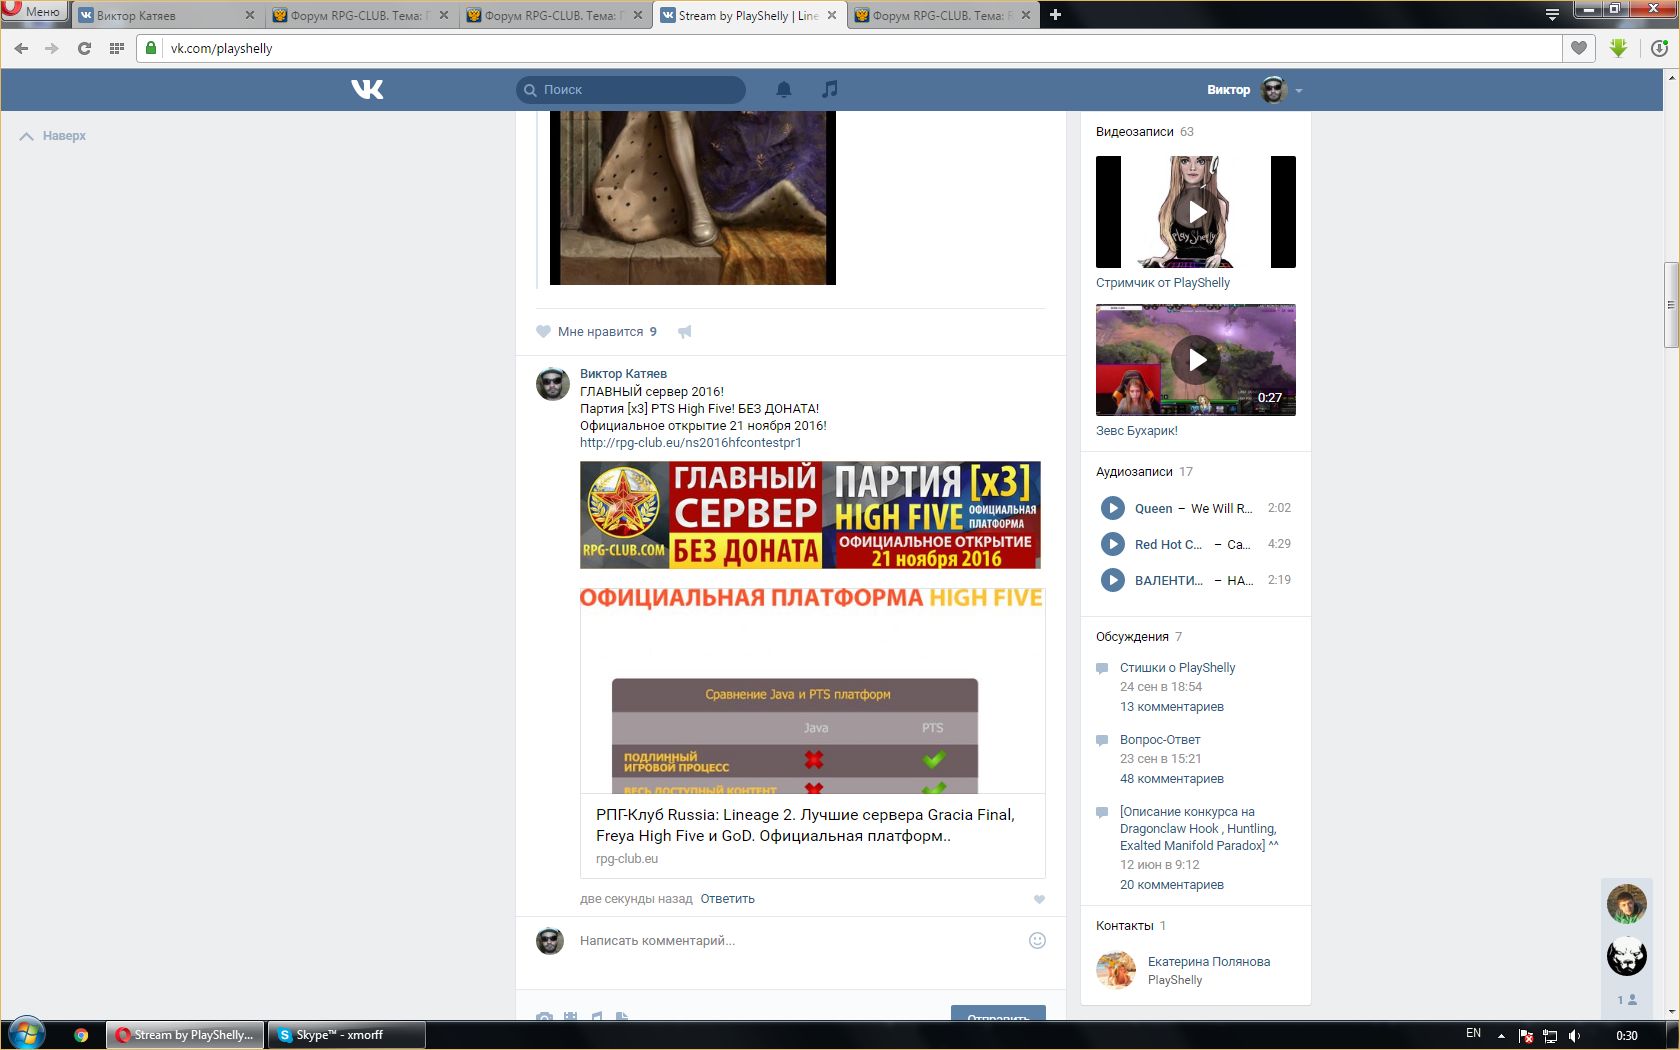Image resolution: width=1680 pixels, height=1050 pixels.
Task: Share the post with the megaphone icon
Action: [684, 331]
